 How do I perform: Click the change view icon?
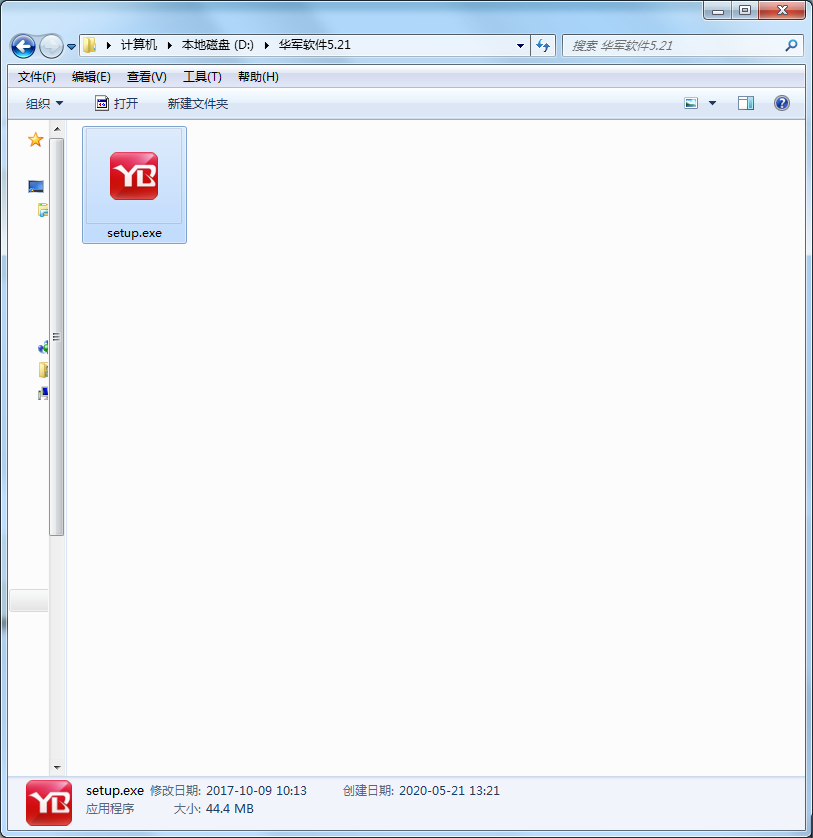[691, 103]
